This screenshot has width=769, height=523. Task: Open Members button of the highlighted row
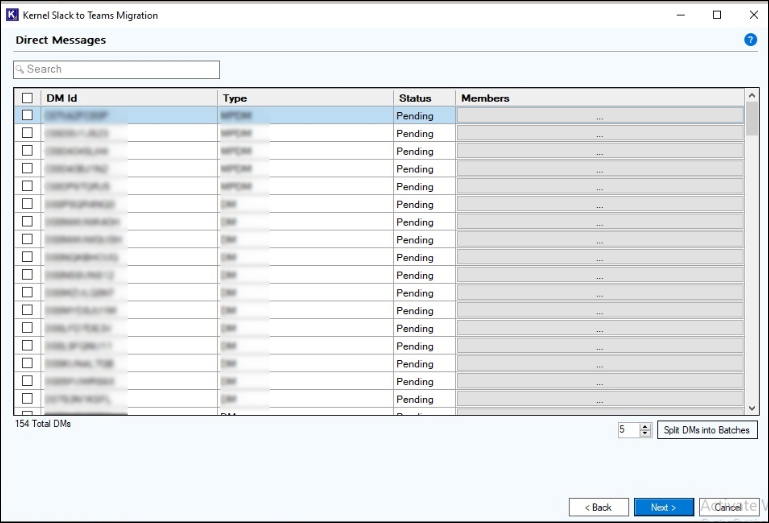[600, 115]
